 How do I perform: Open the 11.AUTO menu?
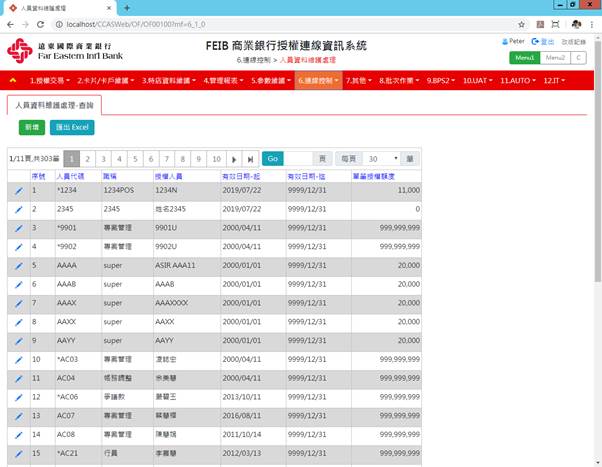click(x=518, y=81)
